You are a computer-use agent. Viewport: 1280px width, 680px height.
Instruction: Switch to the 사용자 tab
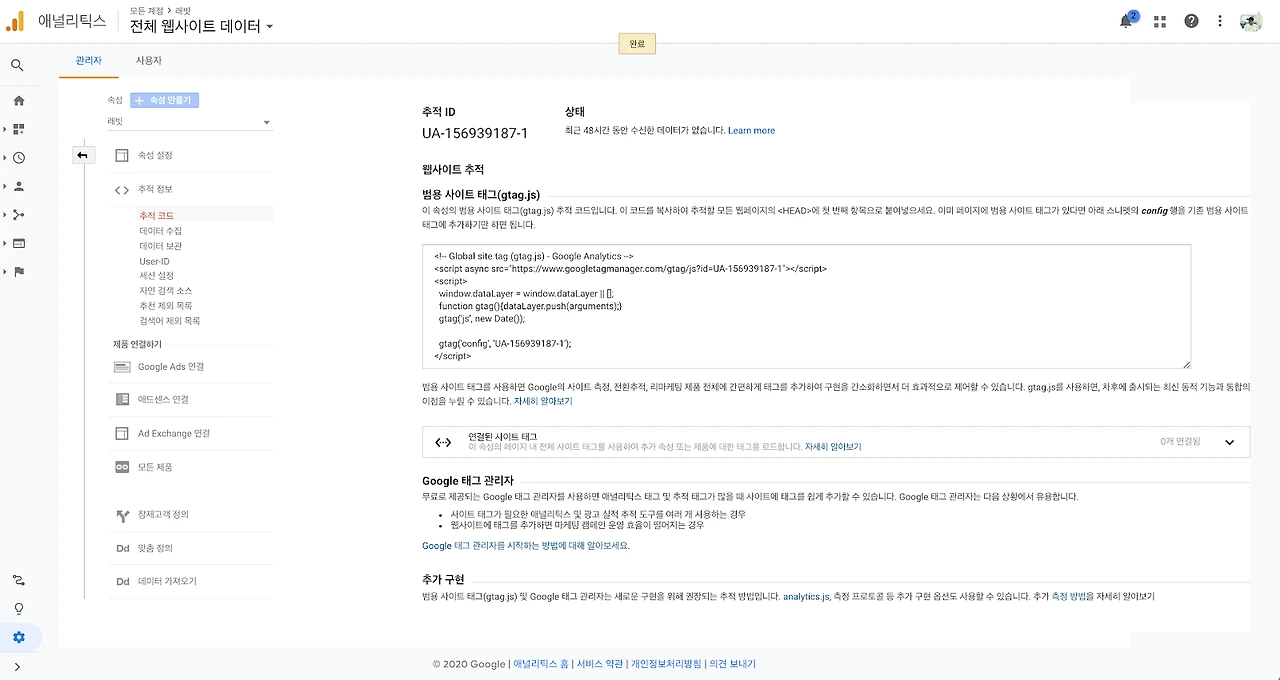[x=149, y=61]
